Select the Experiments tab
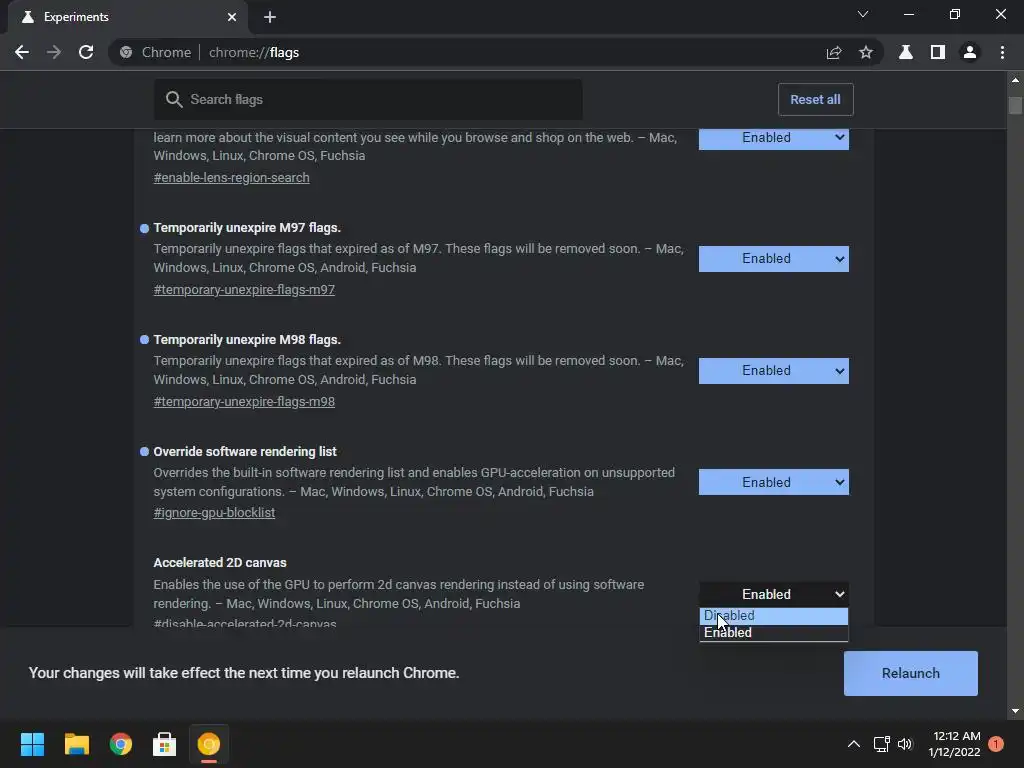 [x=127, y=17]
